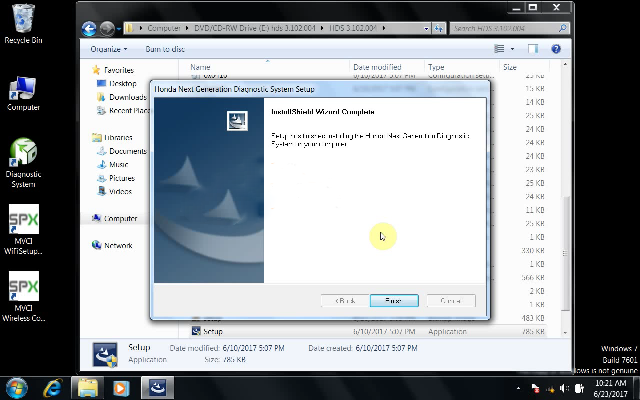
Task: Click the Windows Start orb
Action: point(17,388)
